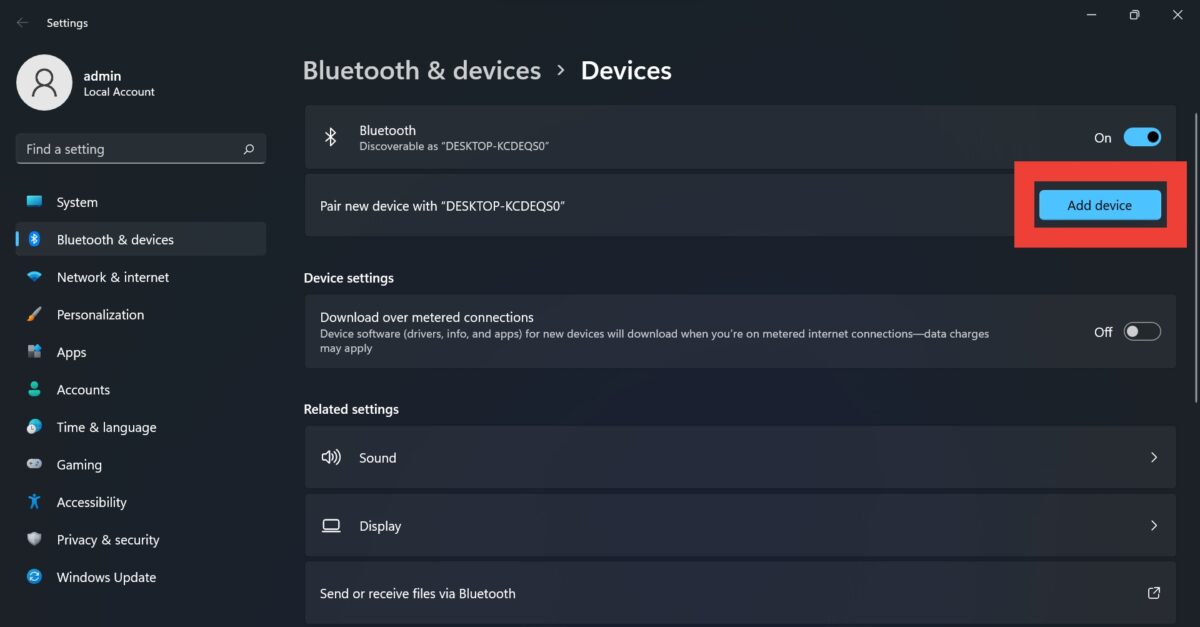This screenshot has width=1200, height=627.
Task: Enable Download over metered connections
Action: [1142, 331]
